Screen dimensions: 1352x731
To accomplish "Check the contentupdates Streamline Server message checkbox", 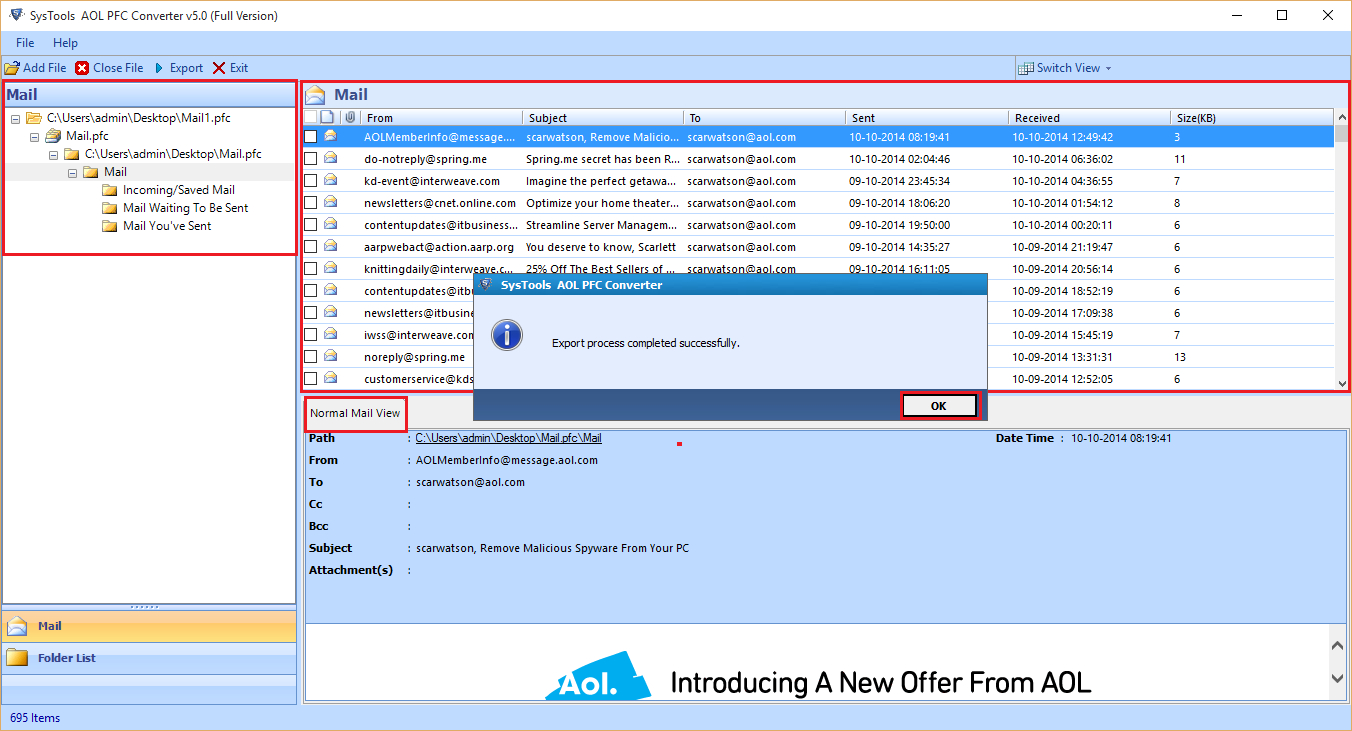I will (311, 224).
